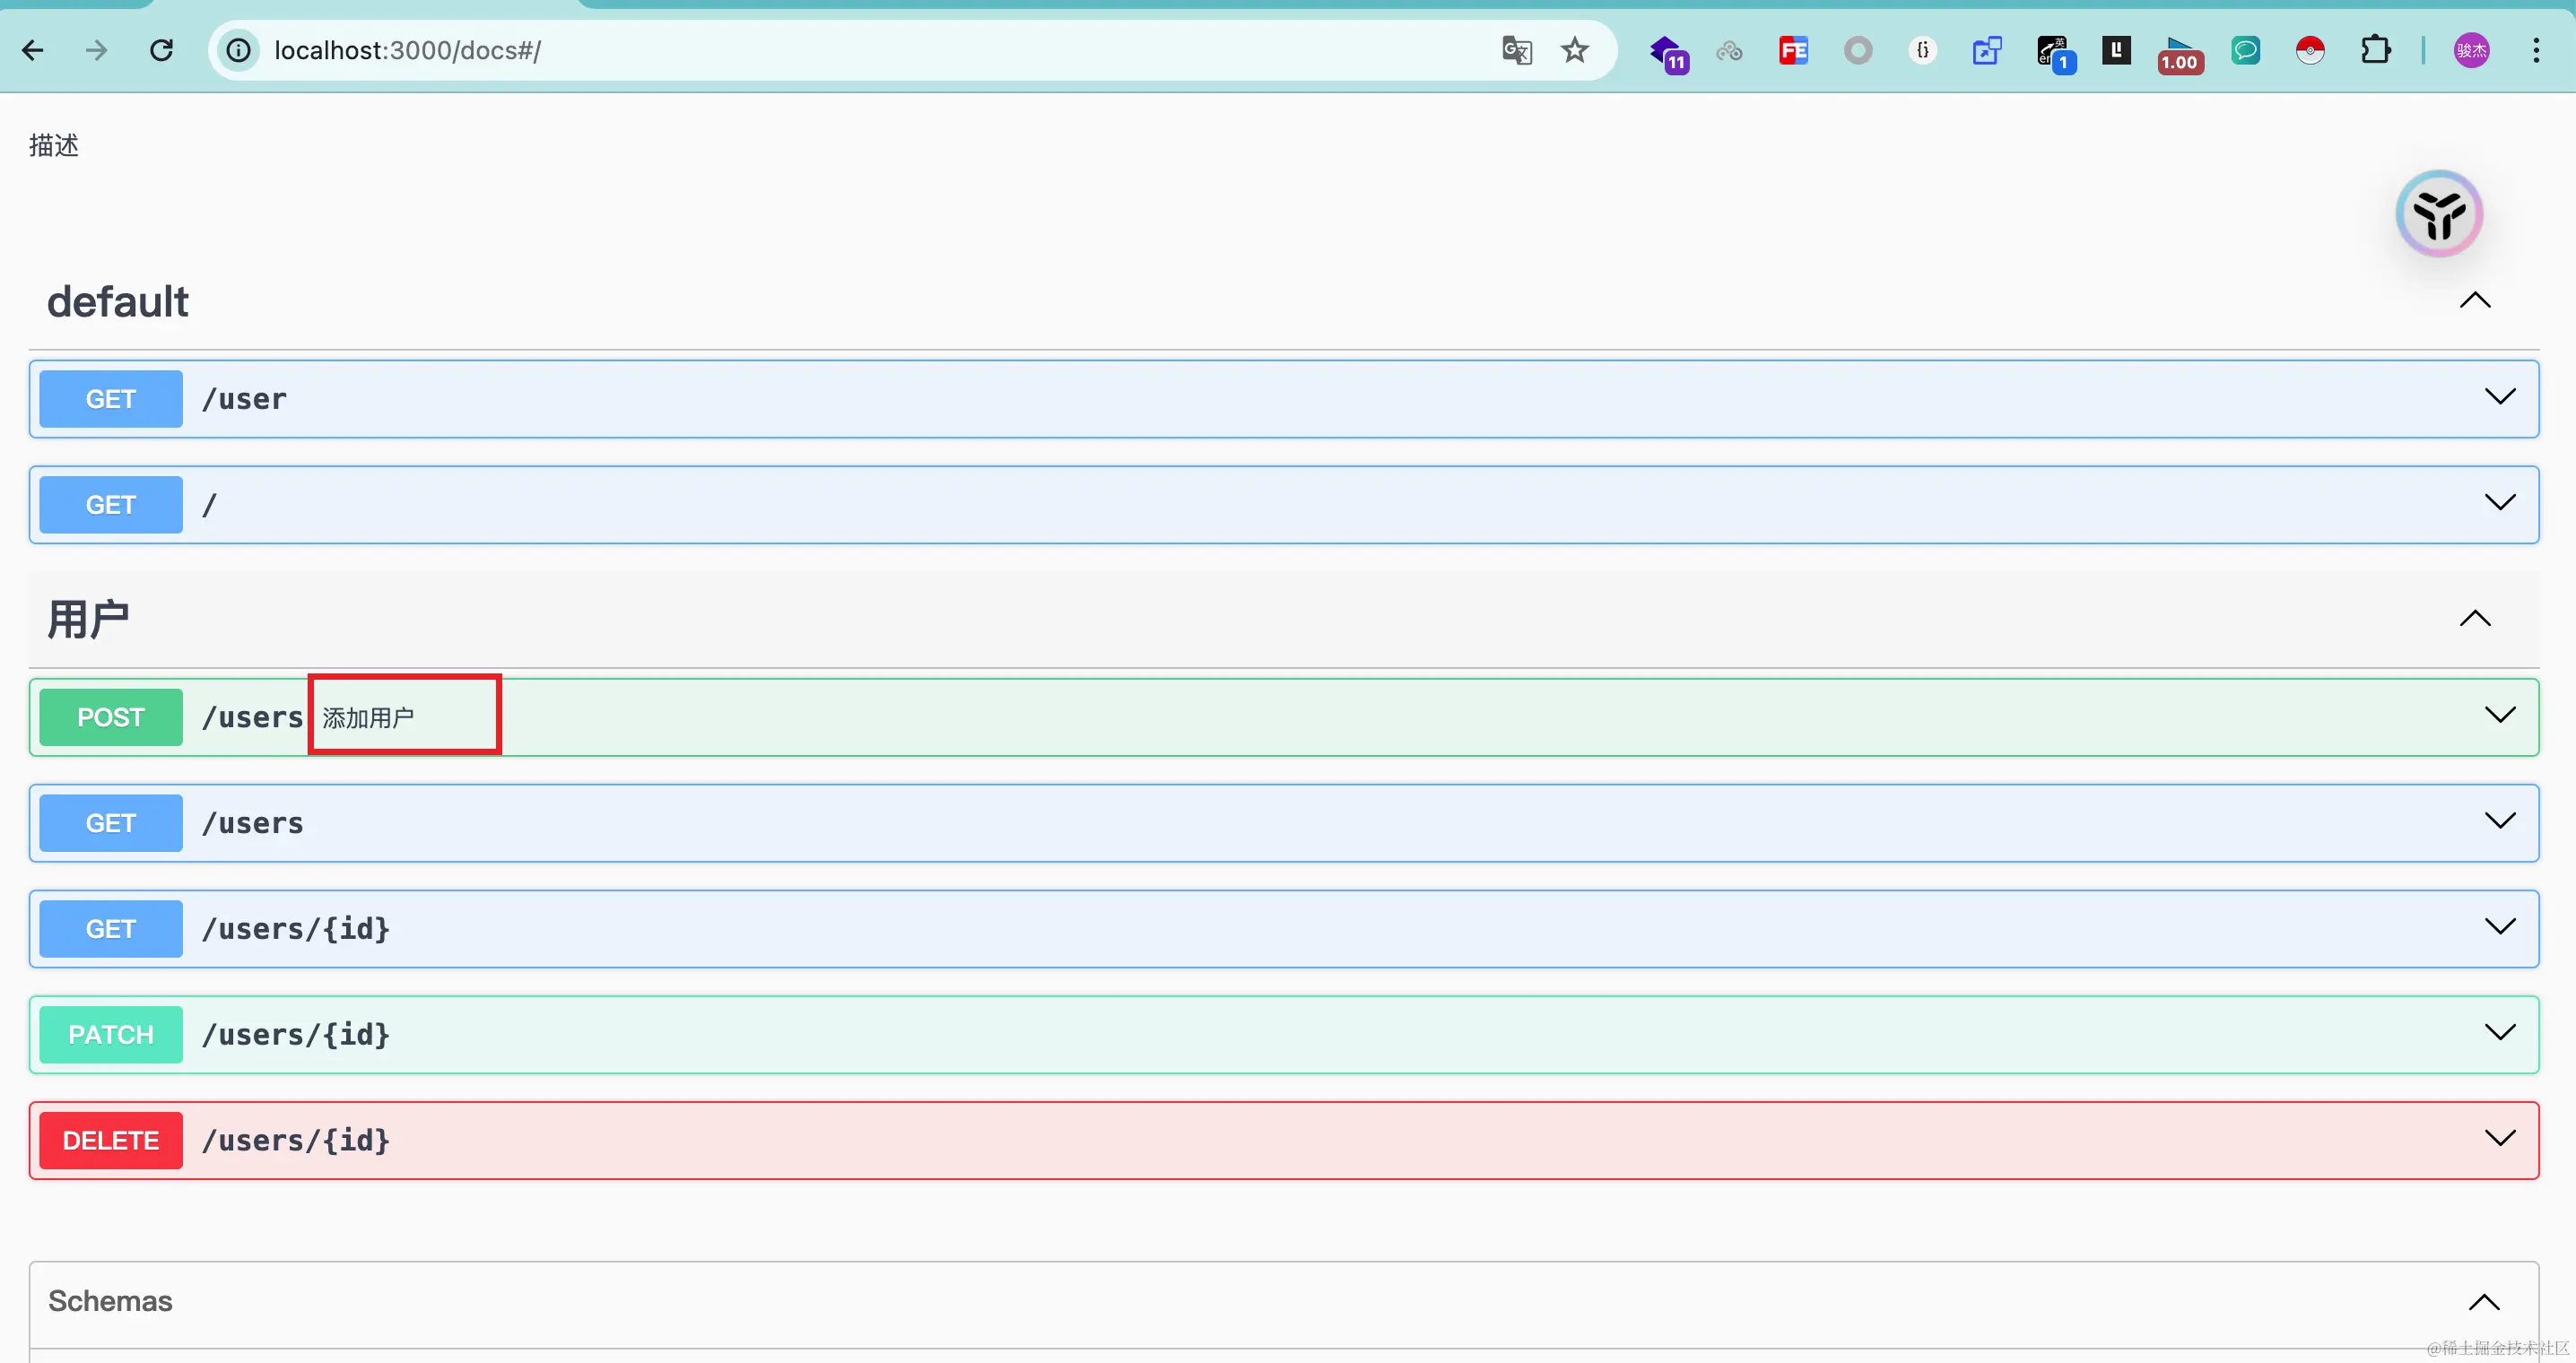Image resolution: width=2576 pixels, height=1363 pixels.
Task: Click GET /users/{id} path link
Action: (x=296, y=929)
